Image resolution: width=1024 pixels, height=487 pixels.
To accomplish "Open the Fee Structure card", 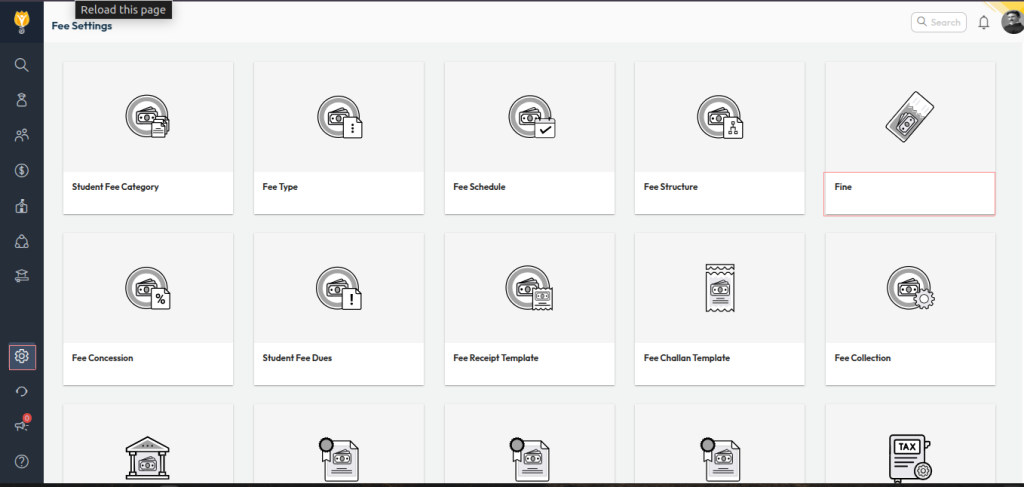I will pos(719,138).
